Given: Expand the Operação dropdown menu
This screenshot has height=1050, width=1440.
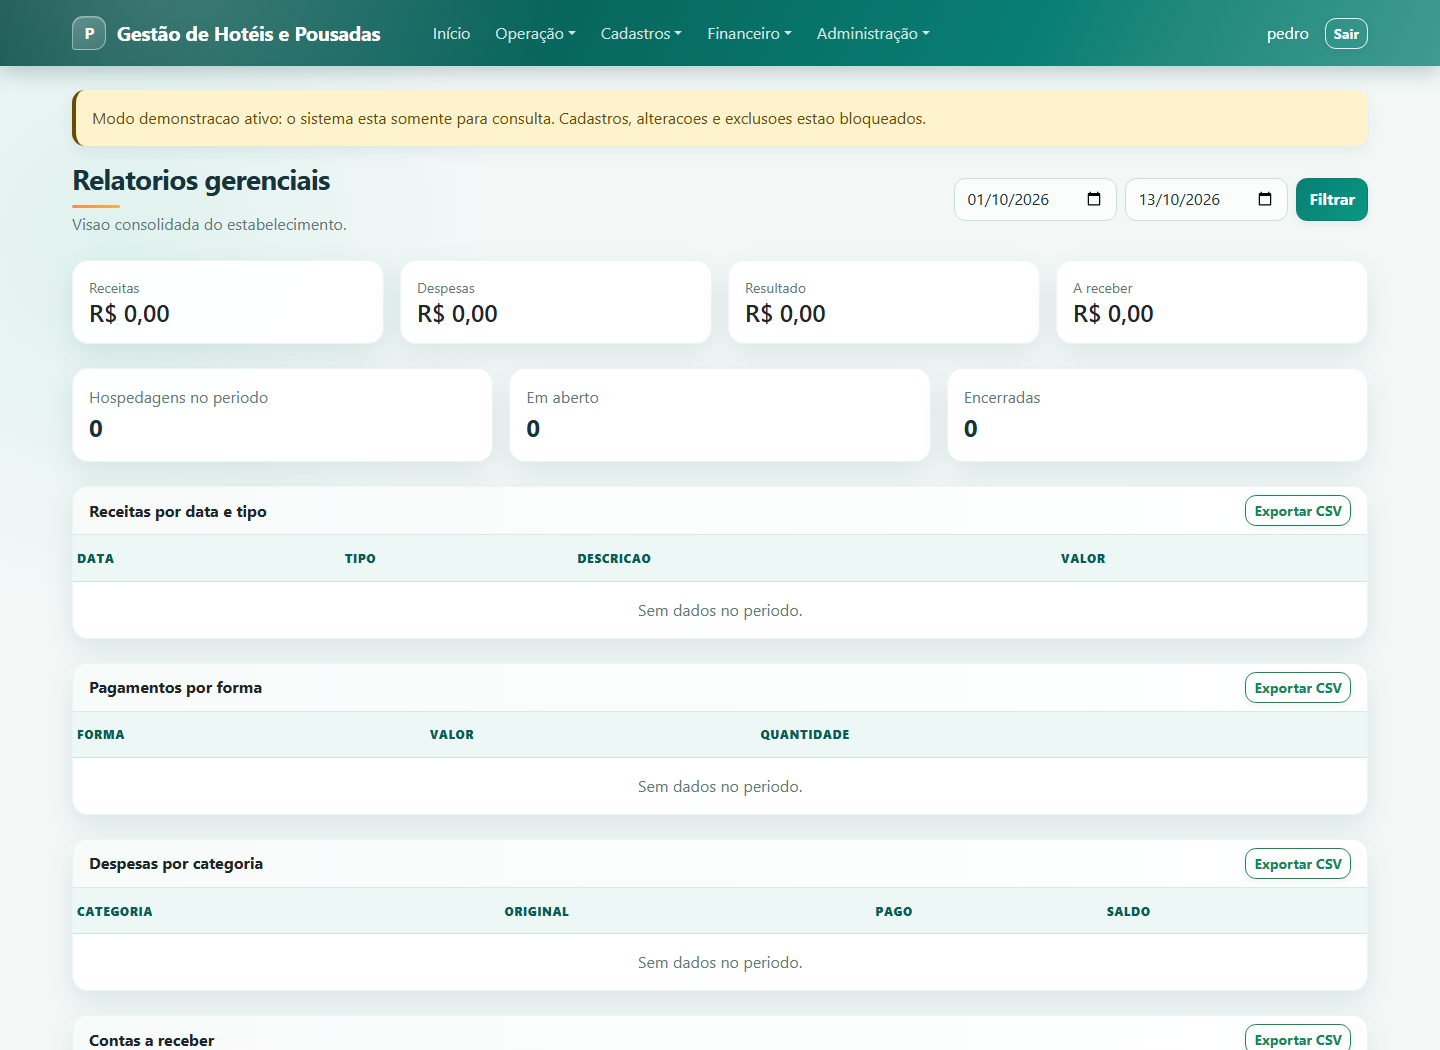Looking at the screenshot, I should (535, 33).
